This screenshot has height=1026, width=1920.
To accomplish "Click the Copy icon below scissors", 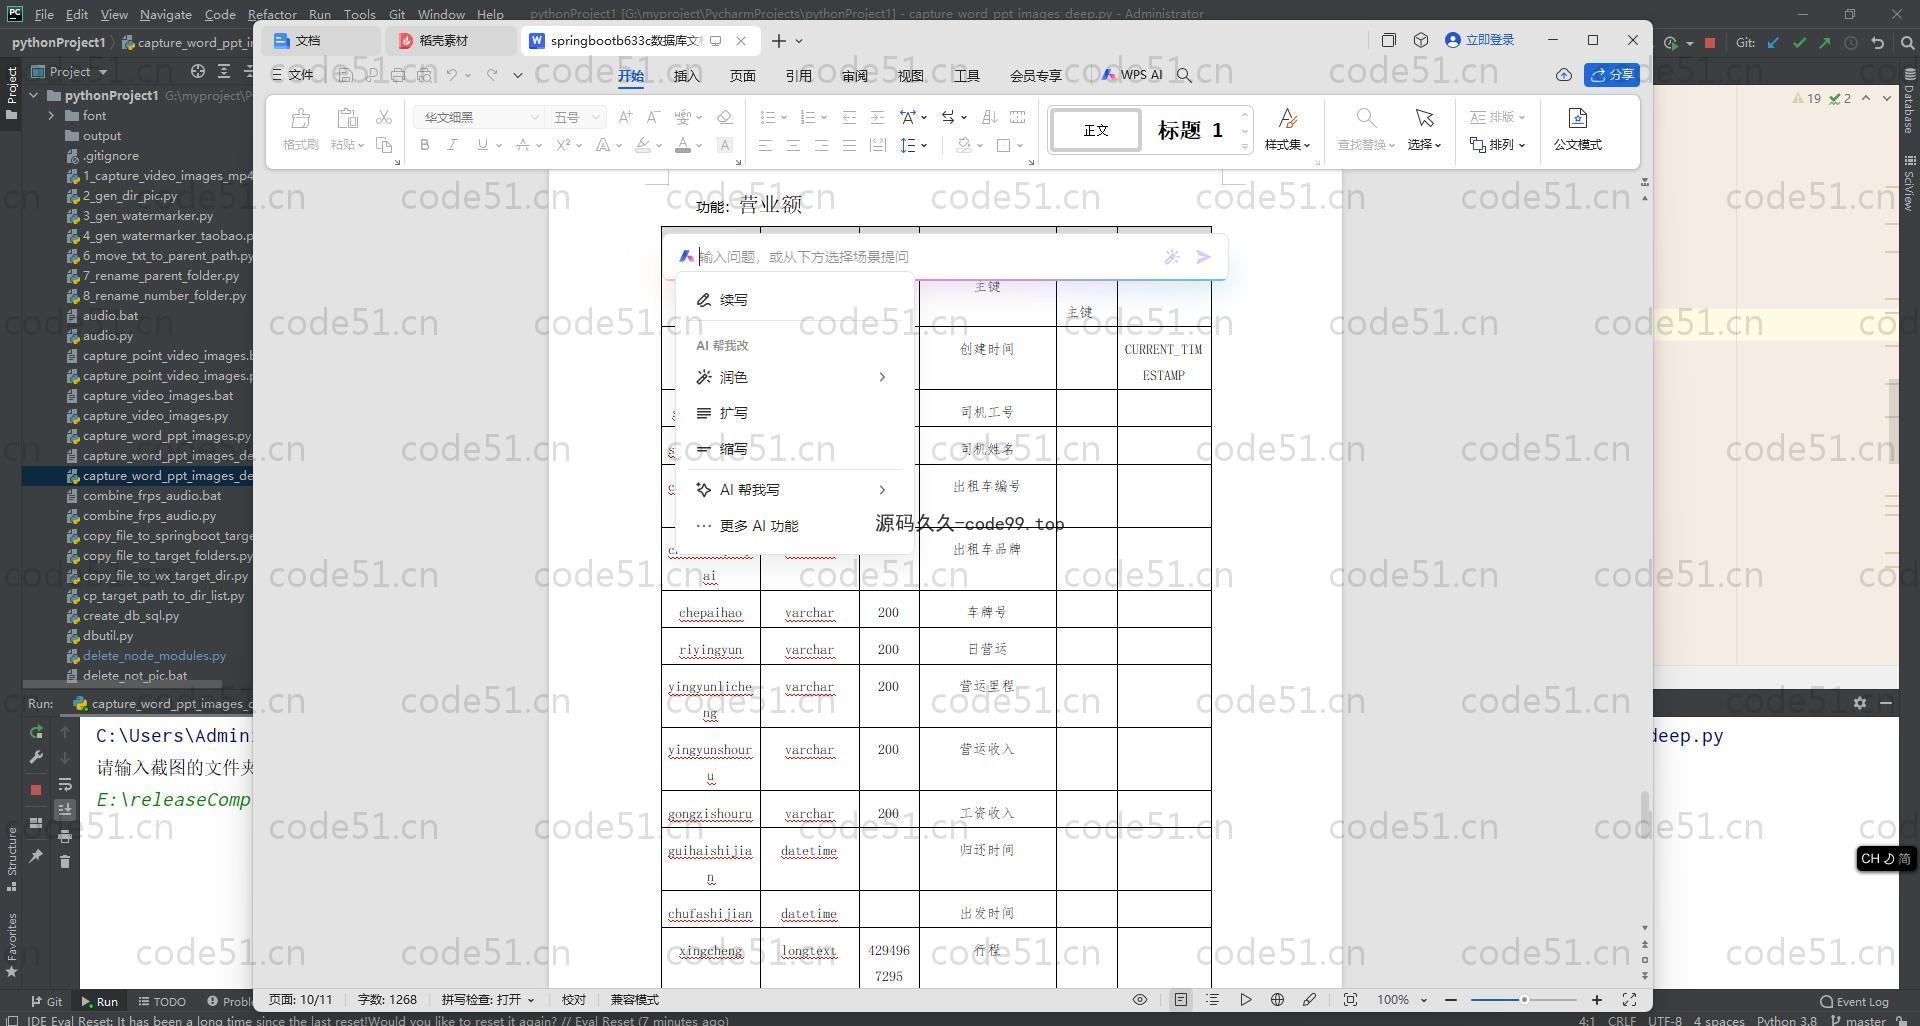I will pyautogui.click(x=384, y=145).
